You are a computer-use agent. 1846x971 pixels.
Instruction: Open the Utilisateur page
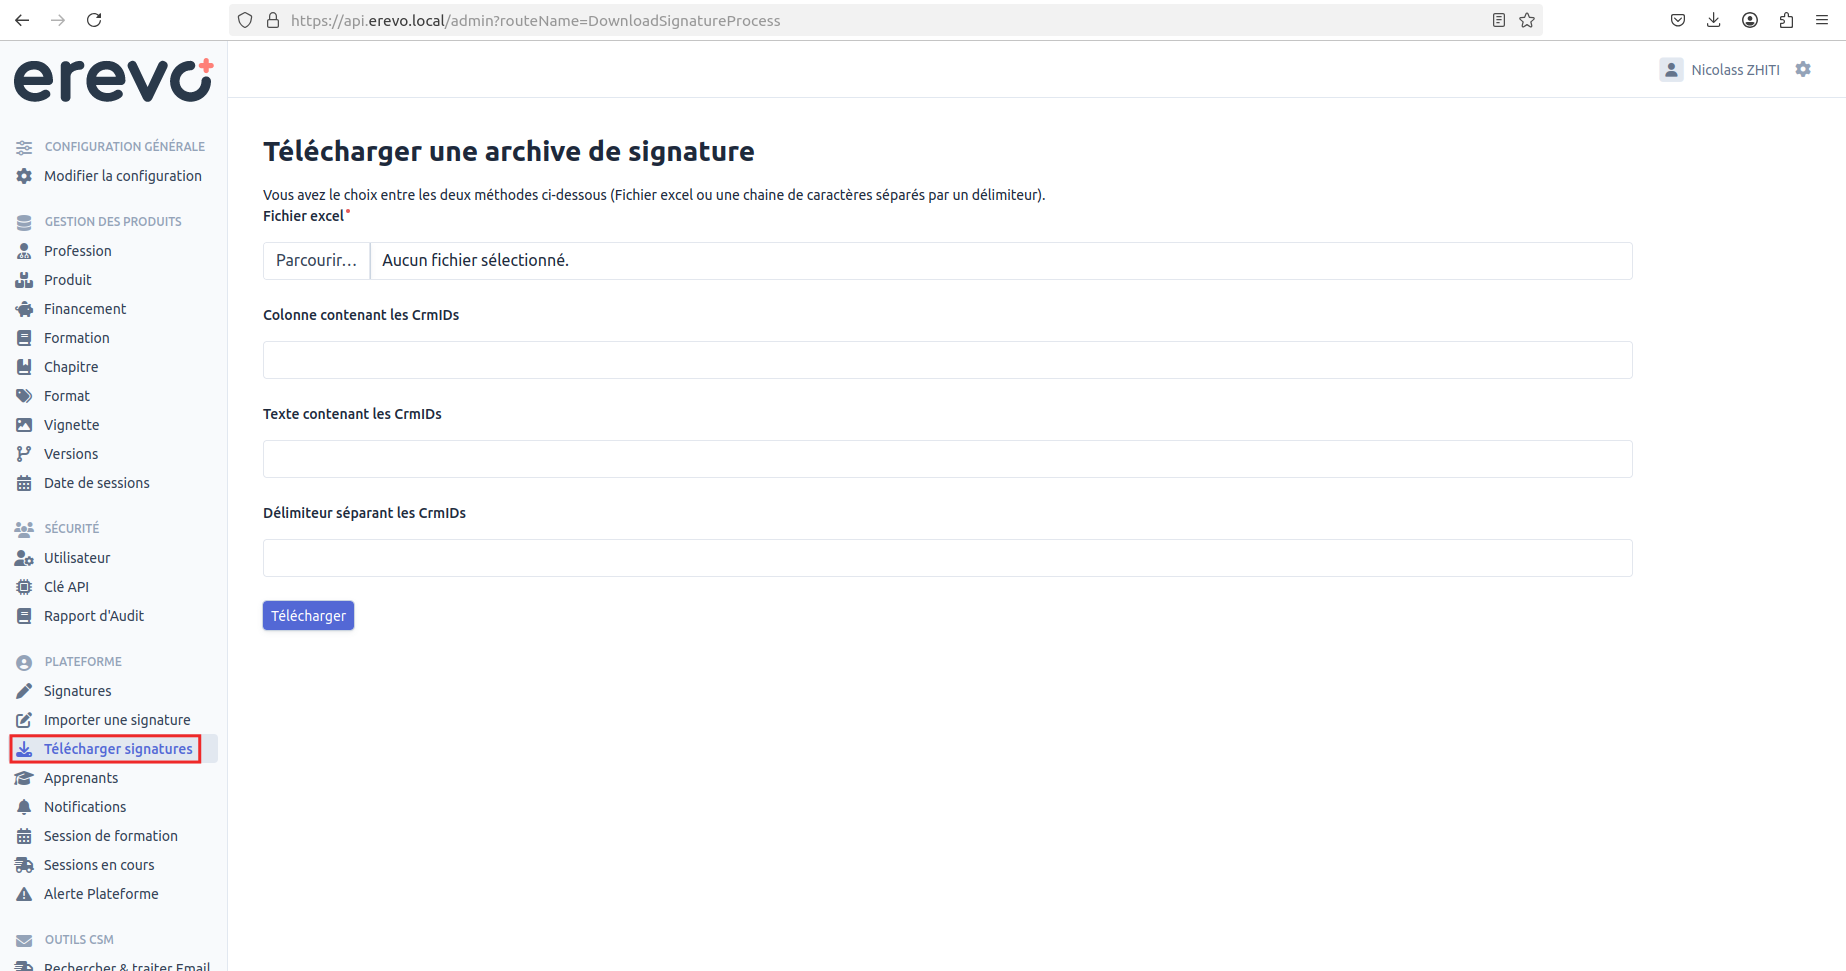click(77, 558)
